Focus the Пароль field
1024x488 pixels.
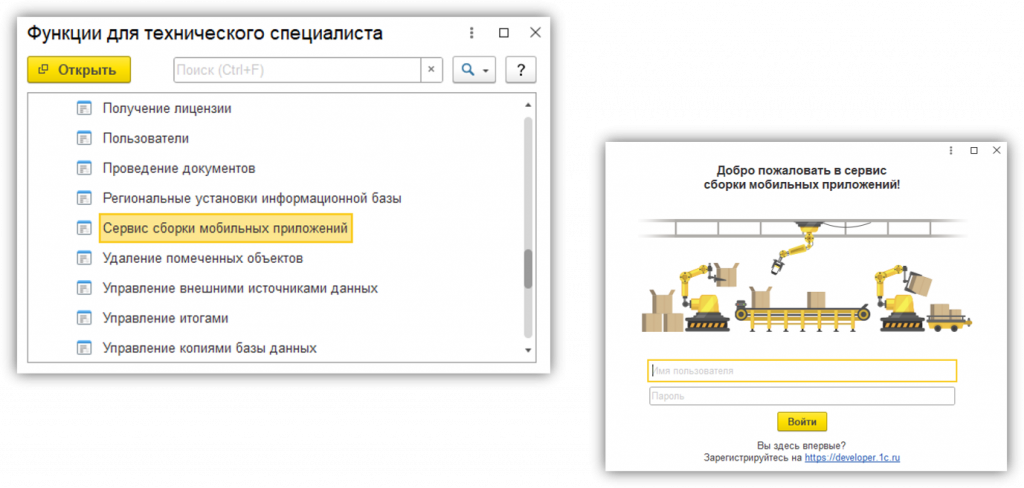[802, 396]
